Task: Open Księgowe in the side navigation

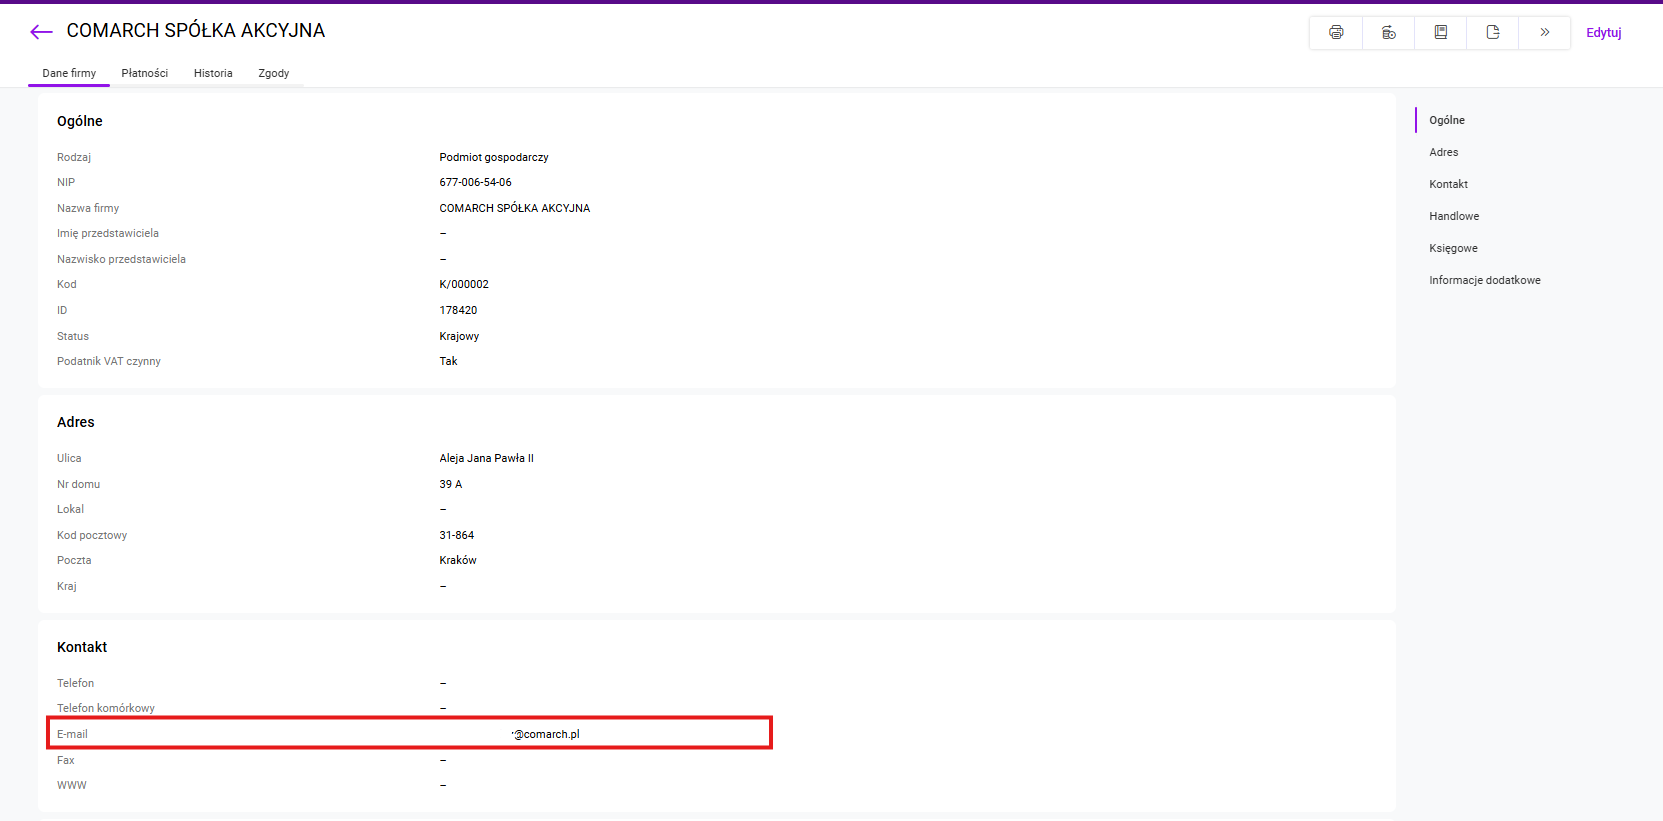Action: click(1453, 248)
